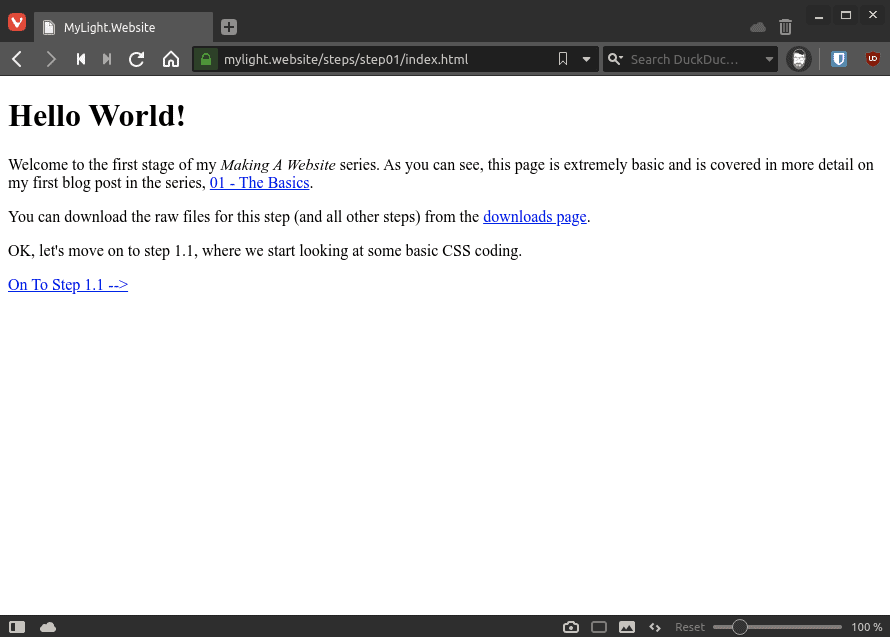Viewport: 890px width, 637px height.
Task: Open the browser profile avatar
Action: pos(798,59)
